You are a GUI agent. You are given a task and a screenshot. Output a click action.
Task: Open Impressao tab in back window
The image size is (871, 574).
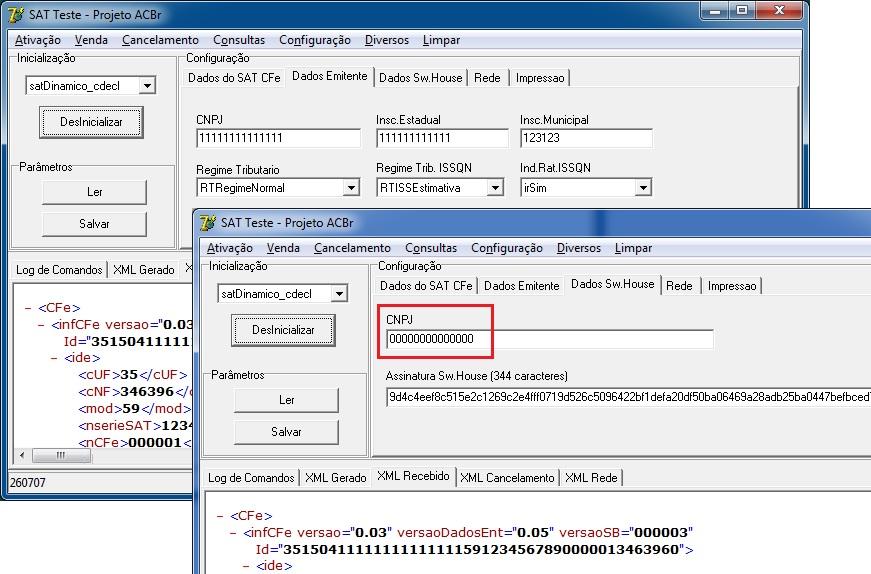[540, 78]
